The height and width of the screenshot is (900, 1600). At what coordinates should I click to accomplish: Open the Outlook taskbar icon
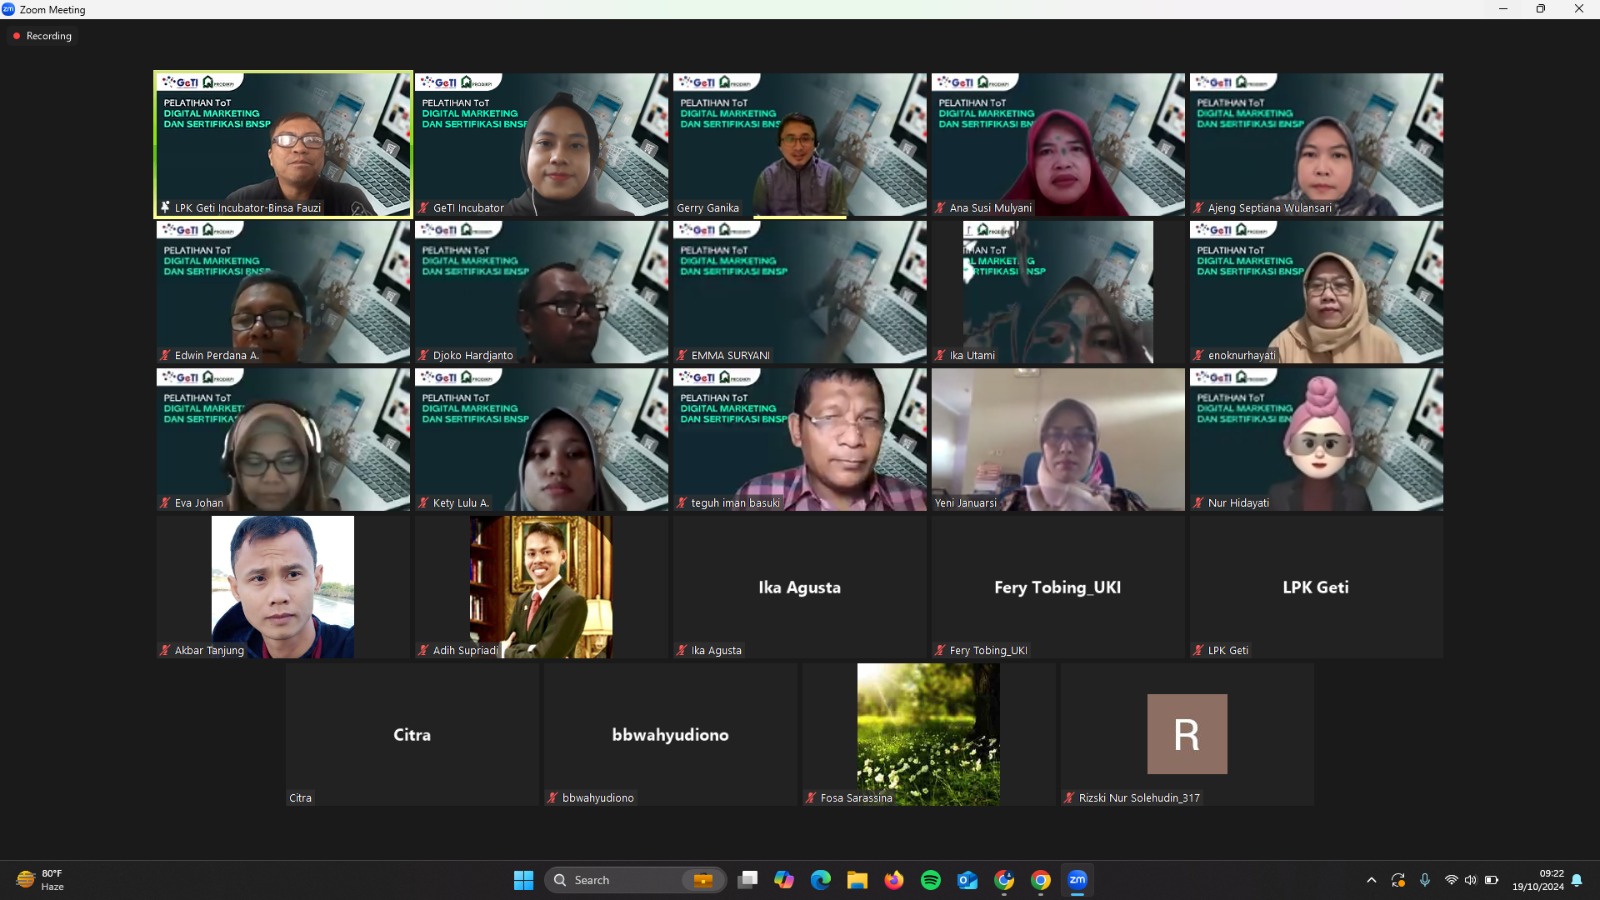967,880
